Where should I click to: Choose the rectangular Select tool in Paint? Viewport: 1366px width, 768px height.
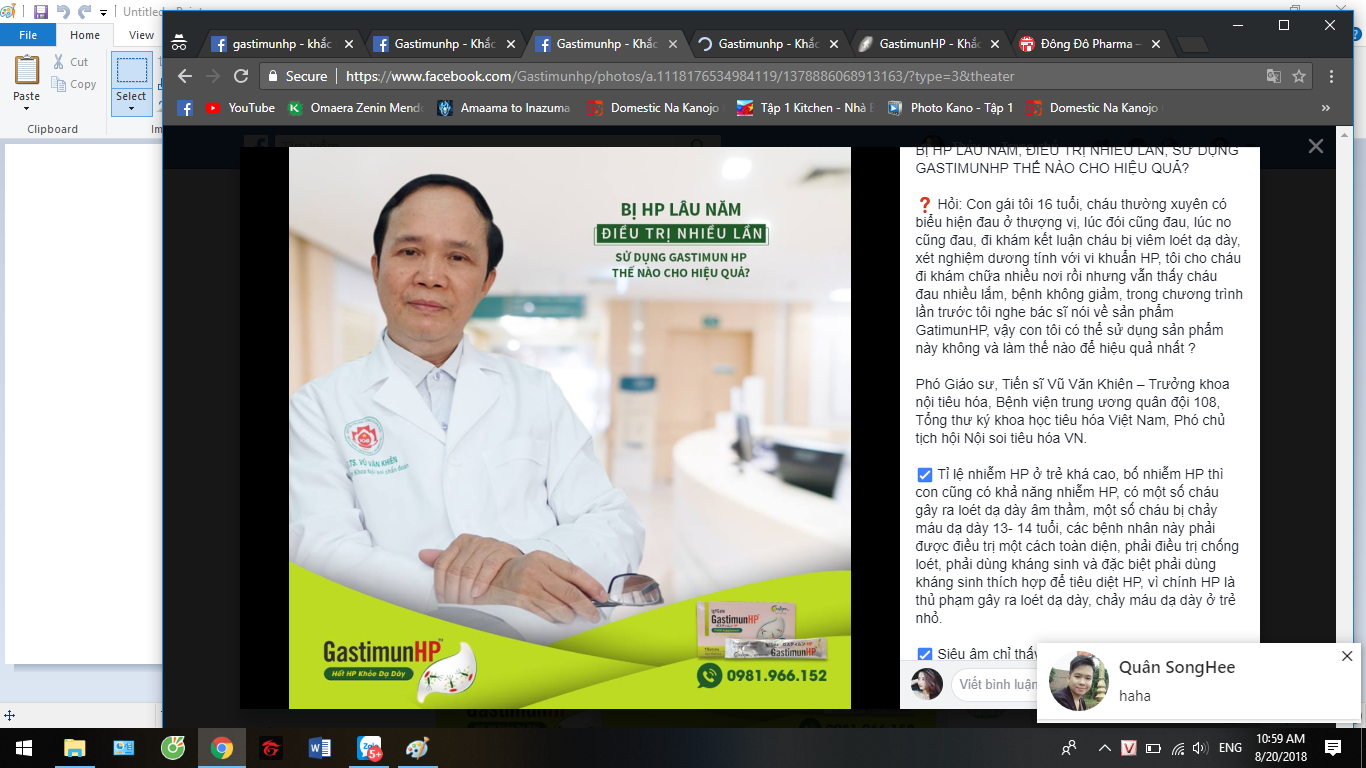[x=131, y=70]
